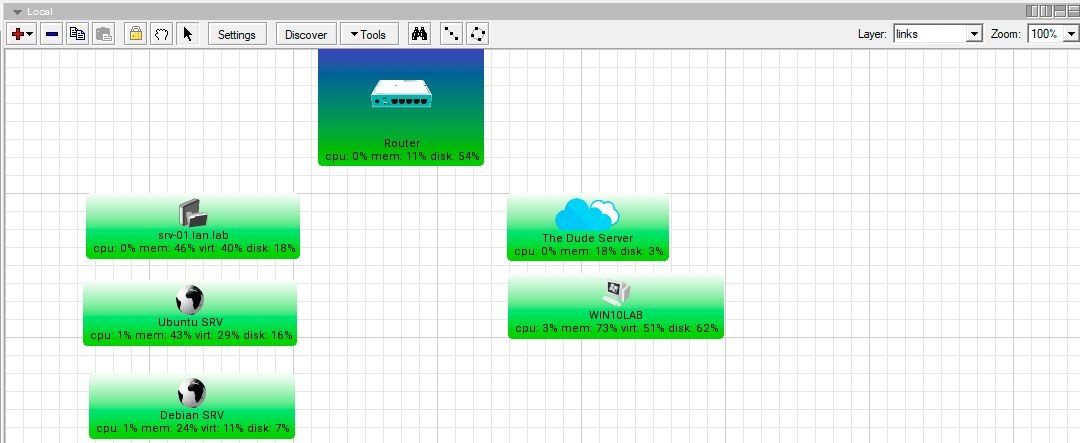Collapse the Local pane triangle
Image resolution: width=1080 pixels, height=443 pixels.
point(17,12)
